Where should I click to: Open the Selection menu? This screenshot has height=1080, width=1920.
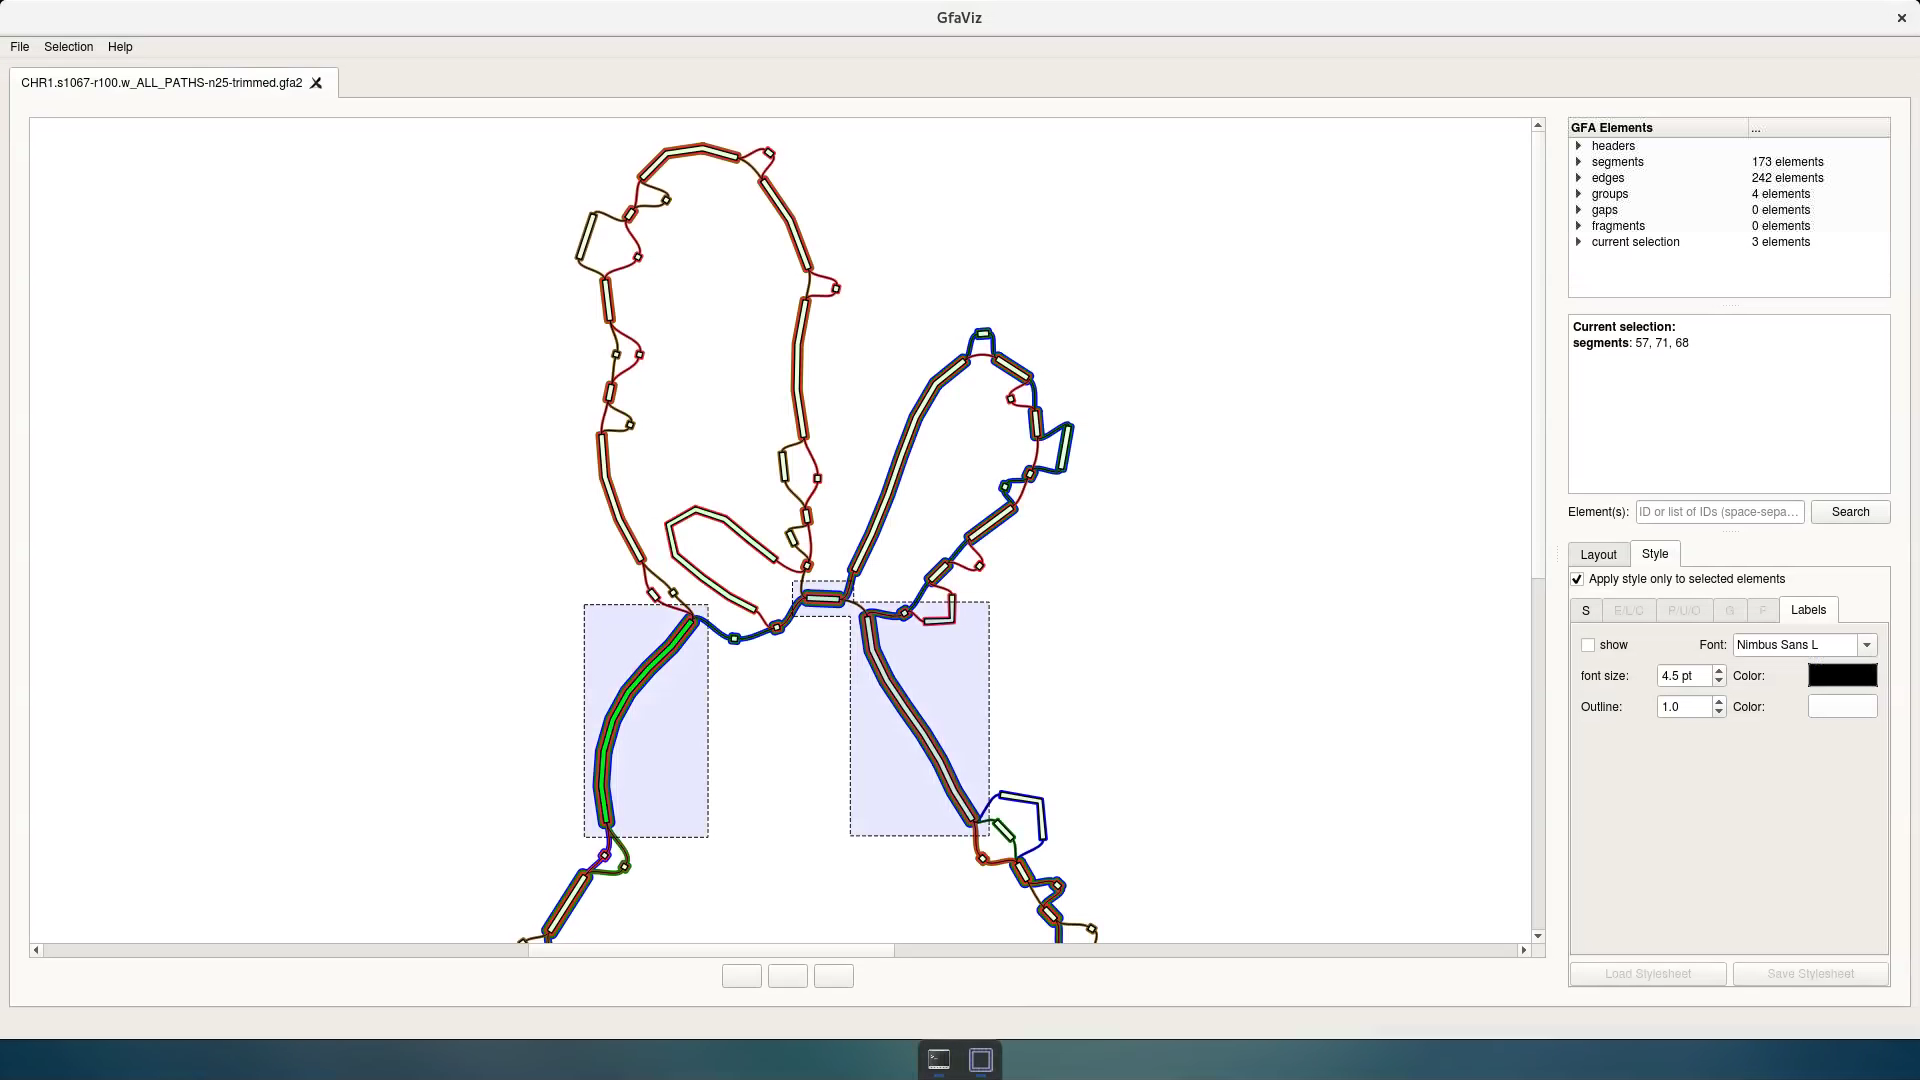tap(68, 47)
